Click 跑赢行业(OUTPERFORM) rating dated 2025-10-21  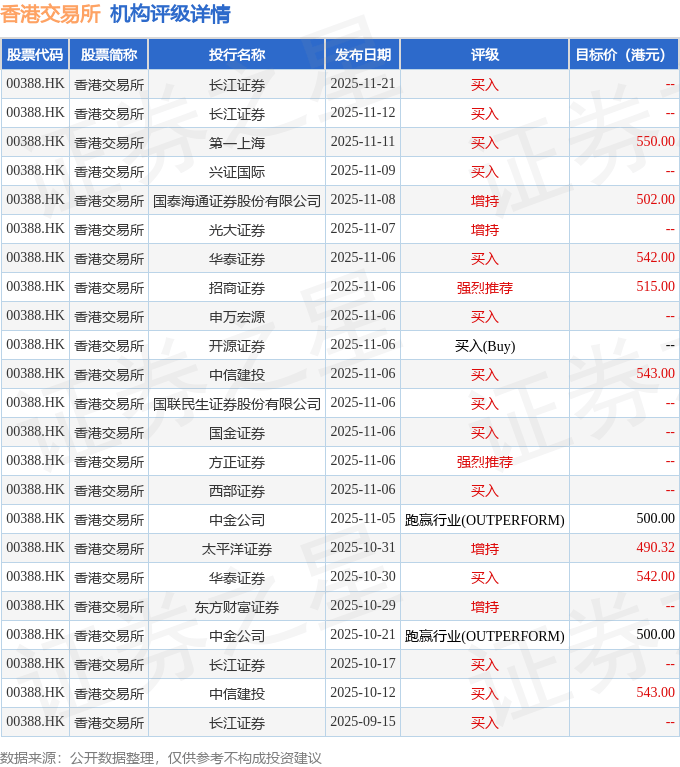click(x=484, y=636)
